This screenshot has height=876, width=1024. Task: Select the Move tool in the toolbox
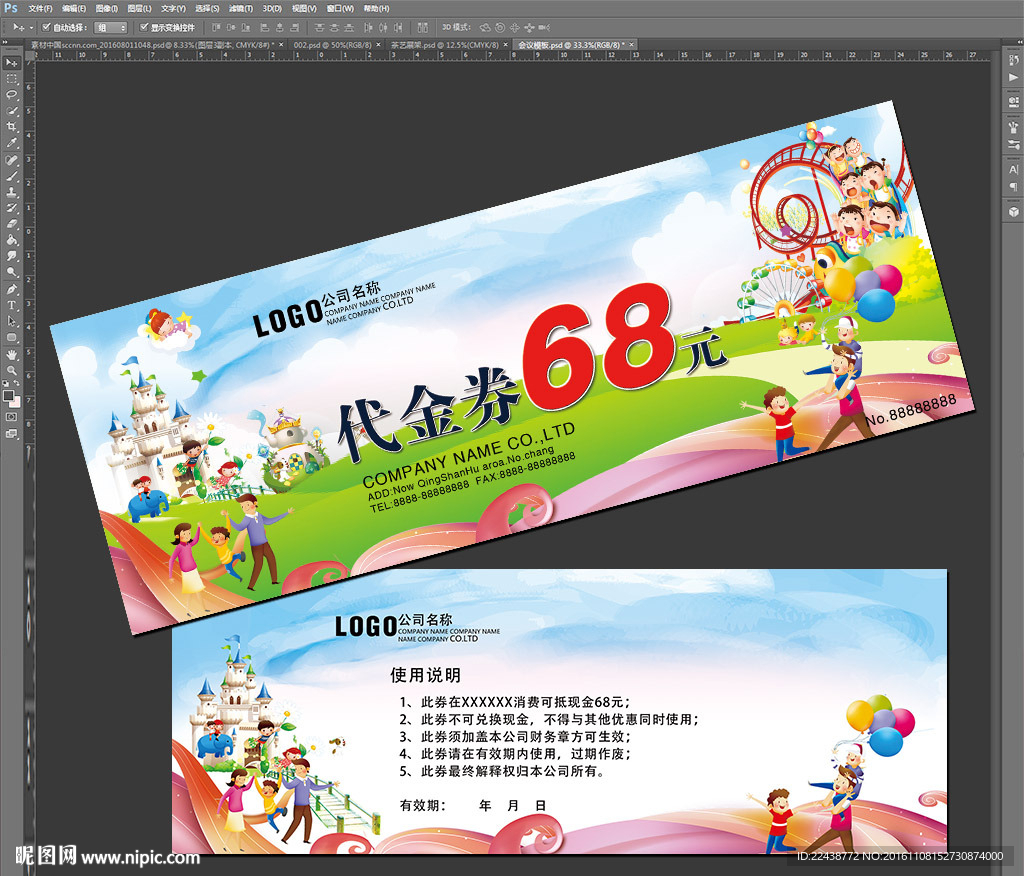pyautogui.click(x=12, y=63)
